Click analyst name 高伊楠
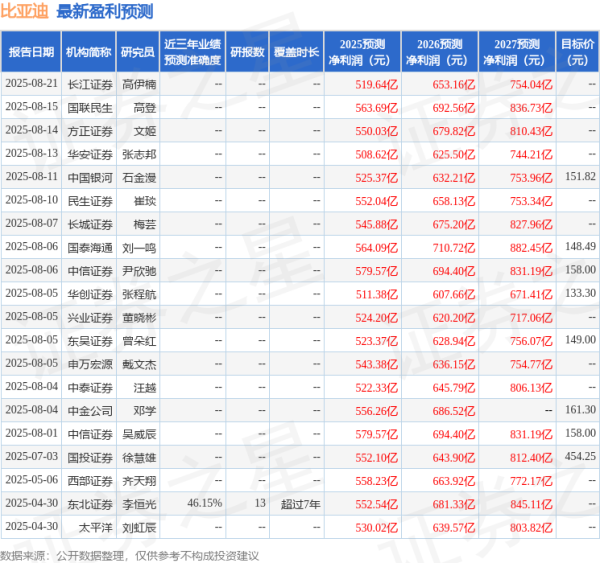The image size is (600, 563). point(139,84)
